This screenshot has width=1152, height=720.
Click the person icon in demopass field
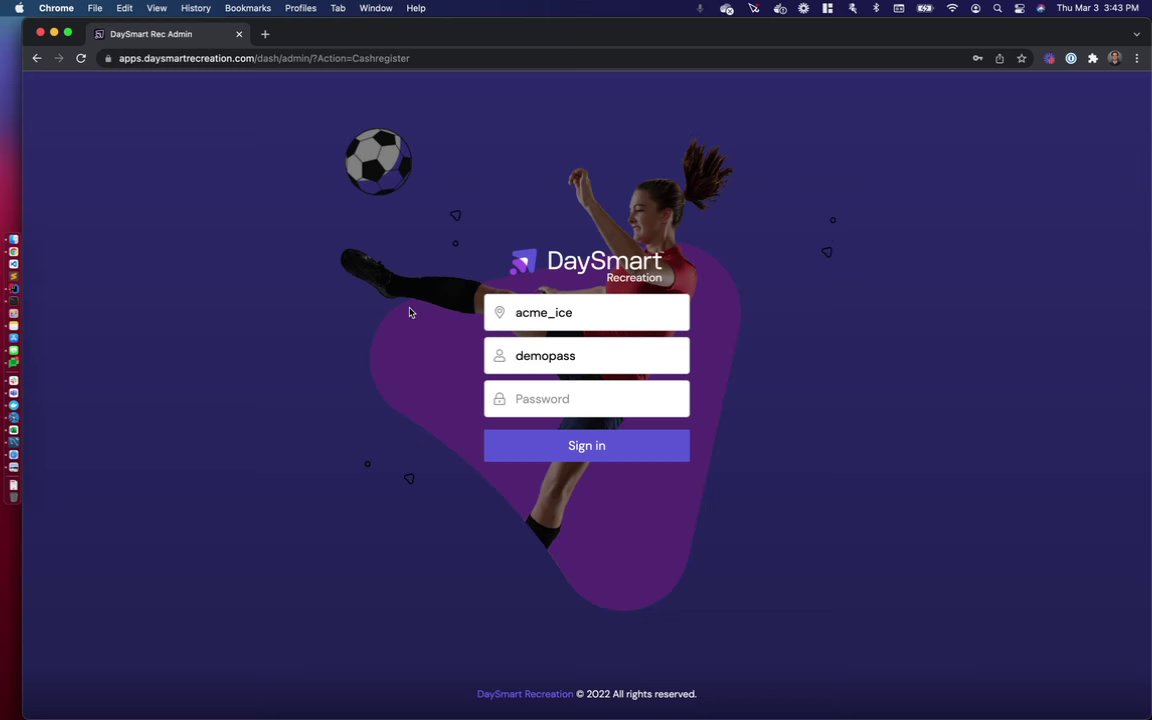coord(500,356)
